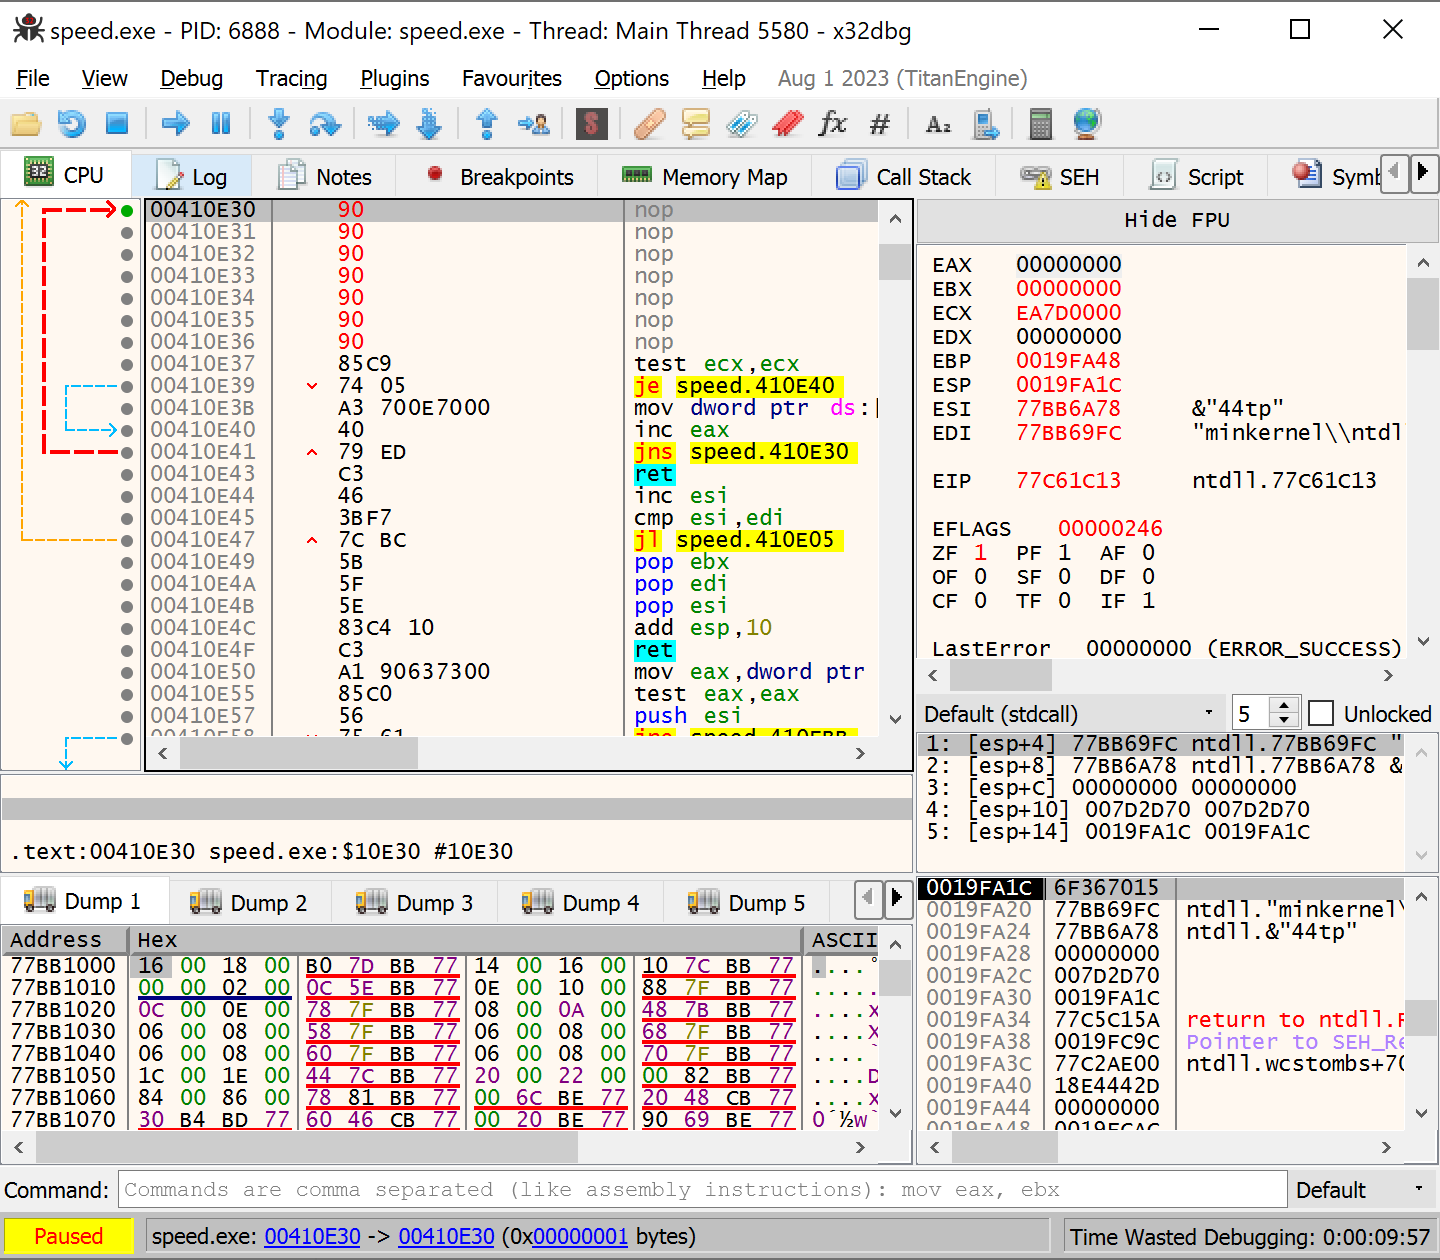
Task: Click the Step Into toolbar icon
Action: pyautogui.click(x=279, y=124)
